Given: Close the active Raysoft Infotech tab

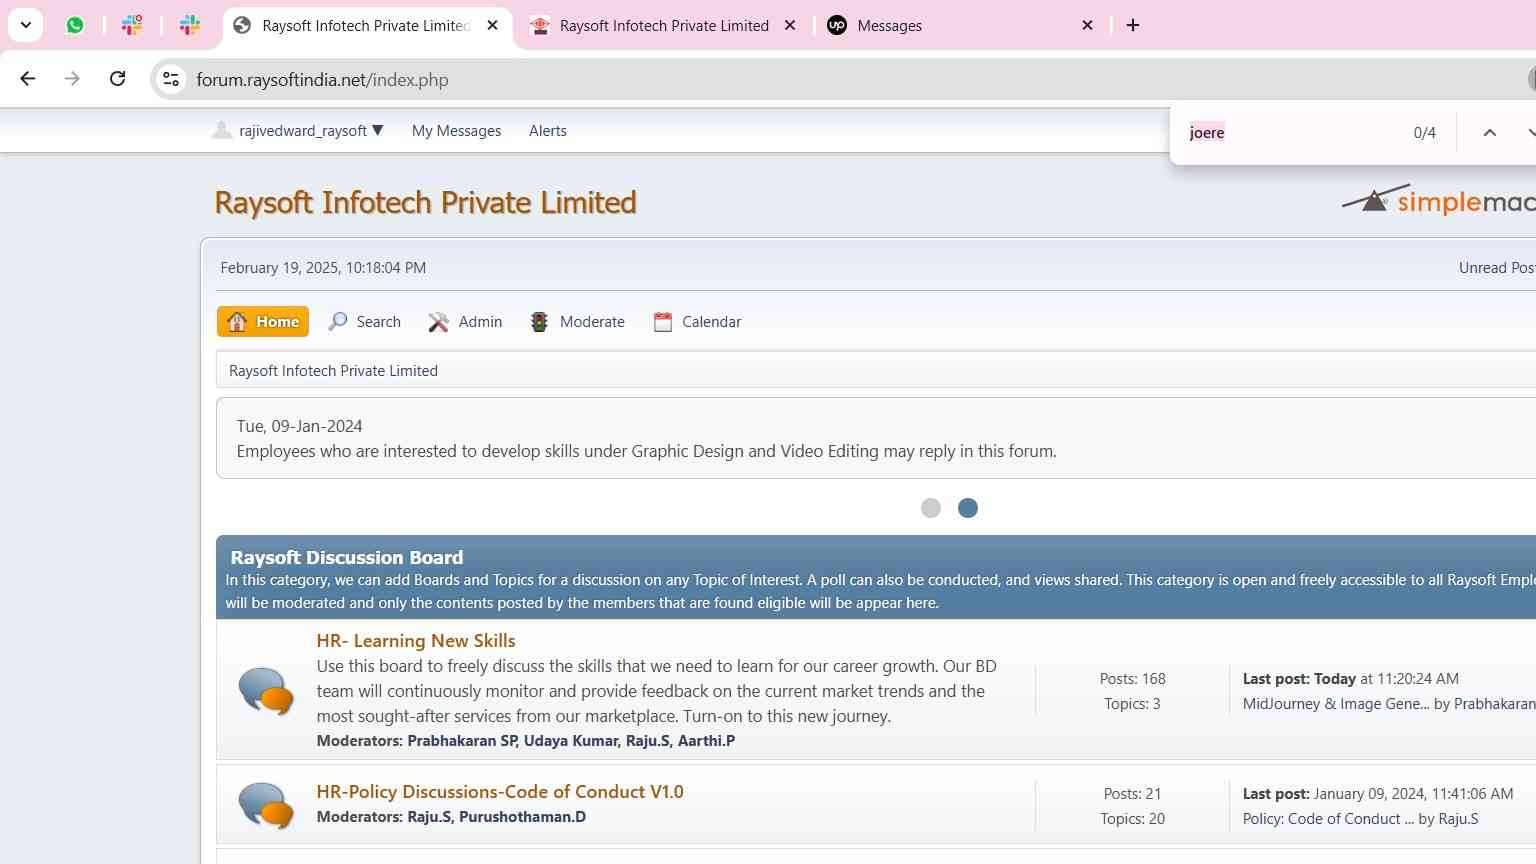Looking at the screenshot, I should (x=492, y=25).
